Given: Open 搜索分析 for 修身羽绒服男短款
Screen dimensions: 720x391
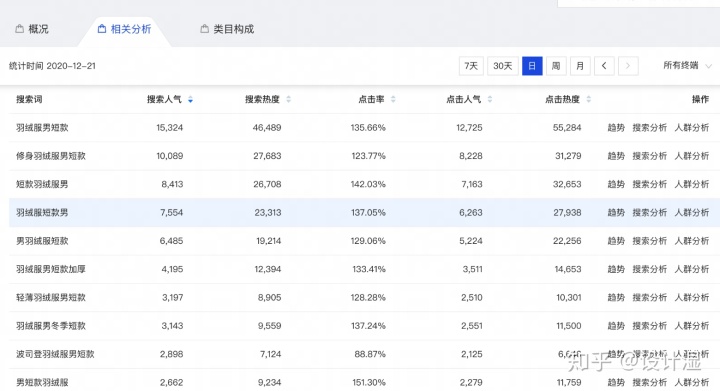Looking at the screenshot, I should click(650, 156).
